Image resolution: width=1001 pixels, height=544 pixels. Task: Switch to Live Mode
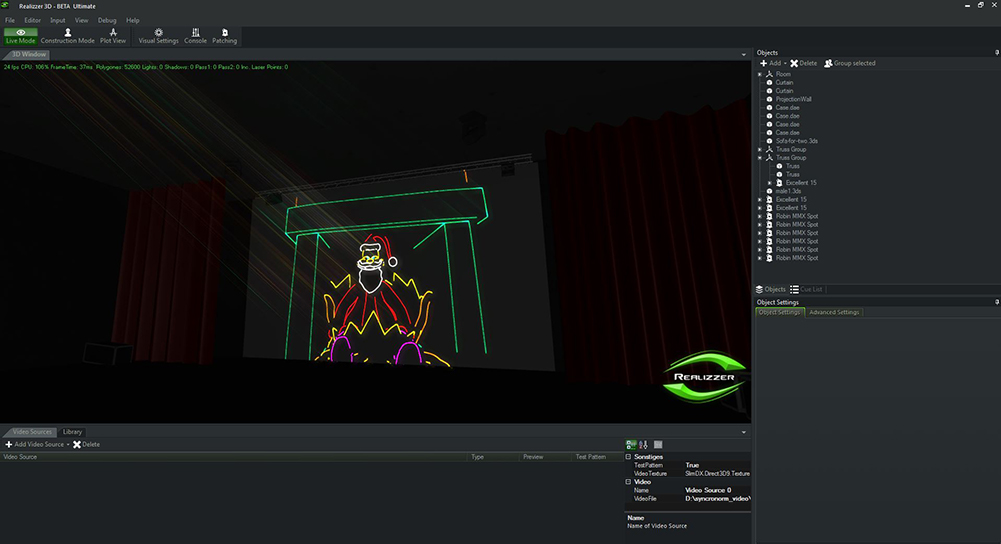[x=20, y=36]
